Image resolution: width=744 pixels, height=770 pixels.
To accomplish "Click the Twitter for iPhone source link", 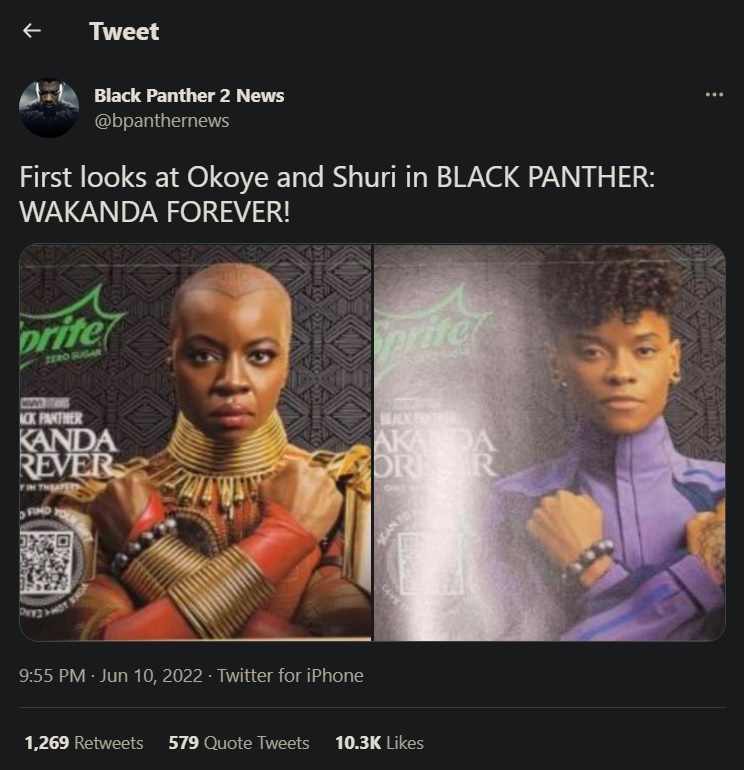I will [290, 676].
